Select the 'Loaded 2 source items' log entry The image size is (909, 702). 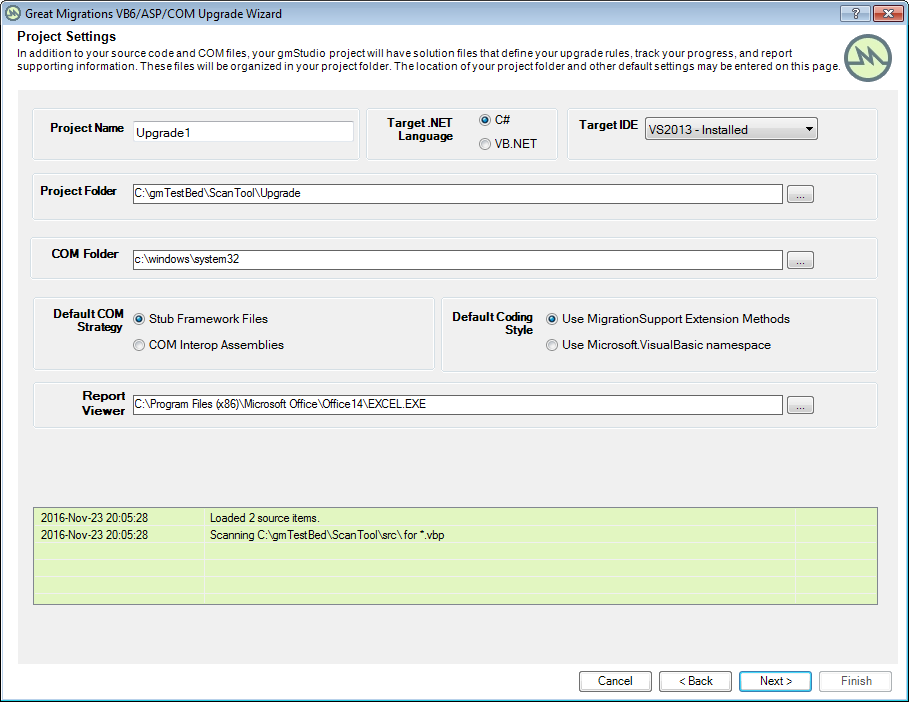point(300,517)
